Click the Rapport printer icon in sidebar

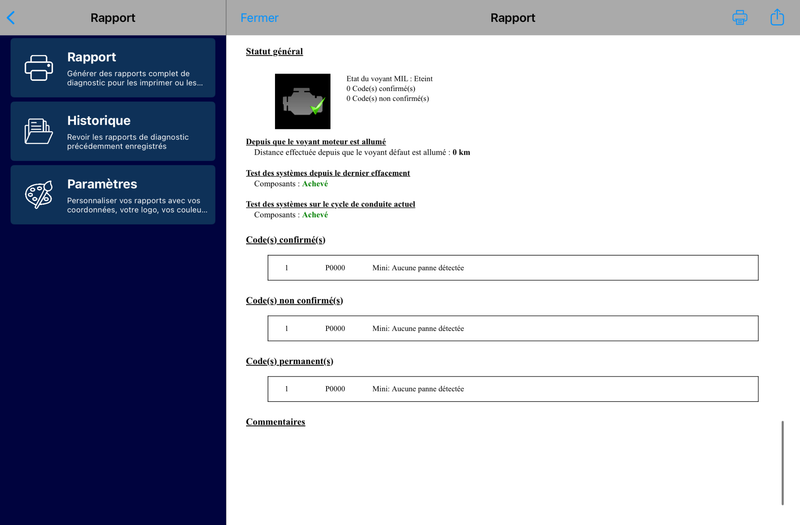coord(39,68)
